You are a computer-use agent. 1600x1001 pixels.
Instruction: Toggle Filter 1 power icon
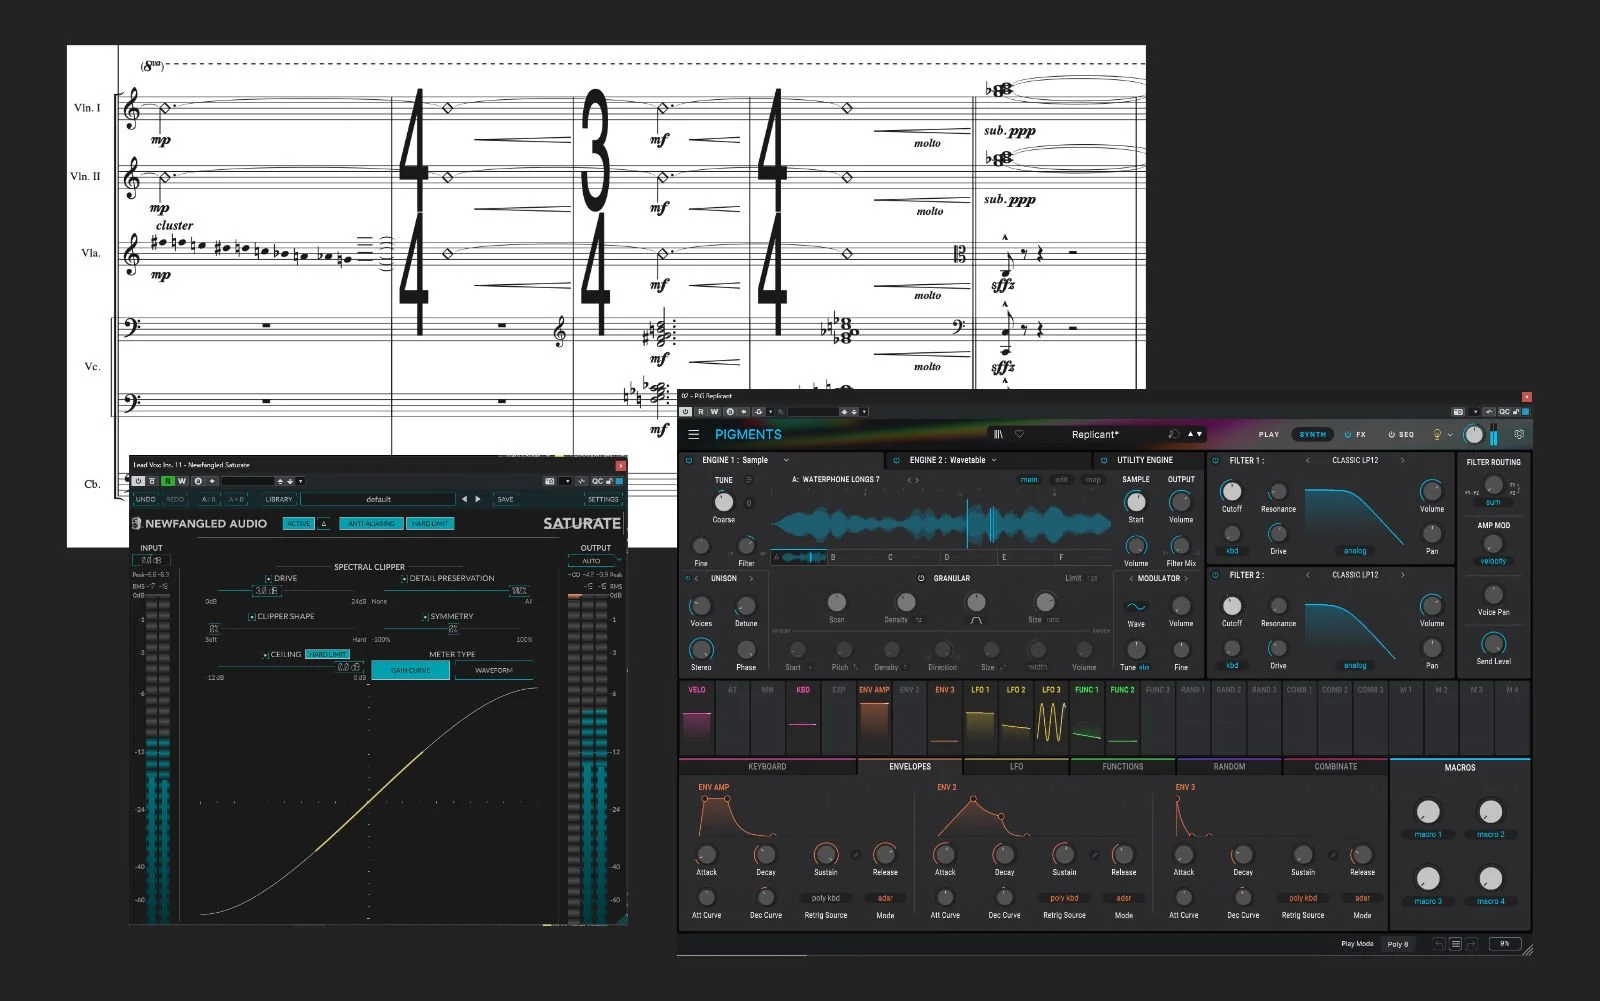pos(1216,460)
